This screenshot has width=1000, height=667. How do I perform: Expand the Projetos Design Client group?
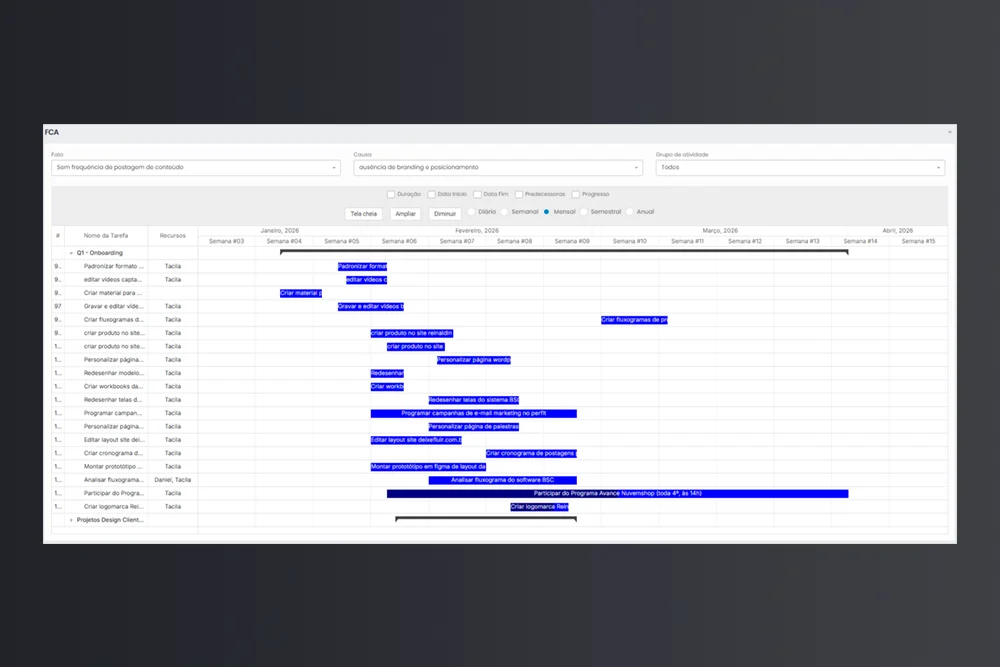click(x=71, y=520)
